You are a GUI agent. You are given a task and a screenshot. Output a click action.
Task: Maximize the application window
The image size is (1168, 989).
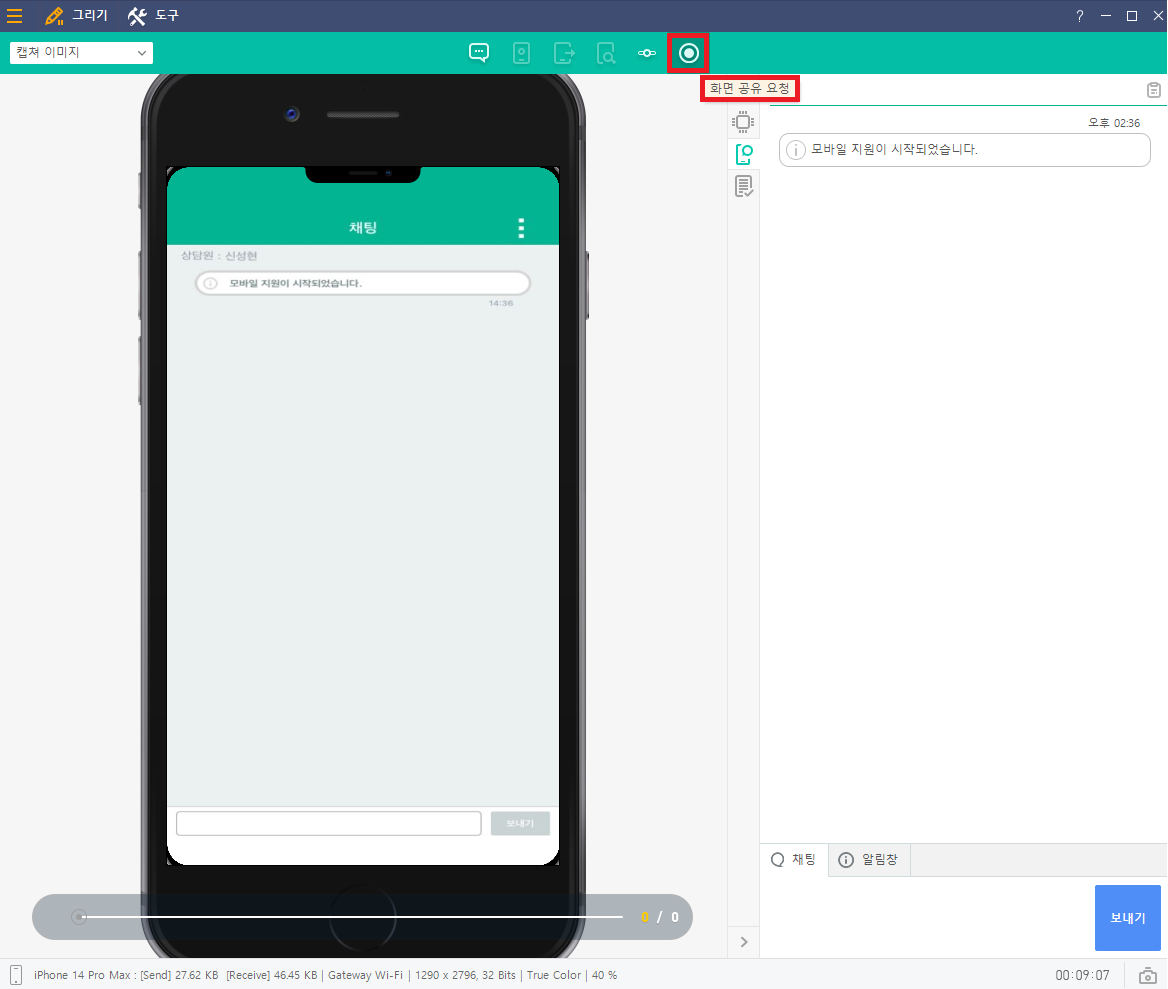[x=1132, y=16]
